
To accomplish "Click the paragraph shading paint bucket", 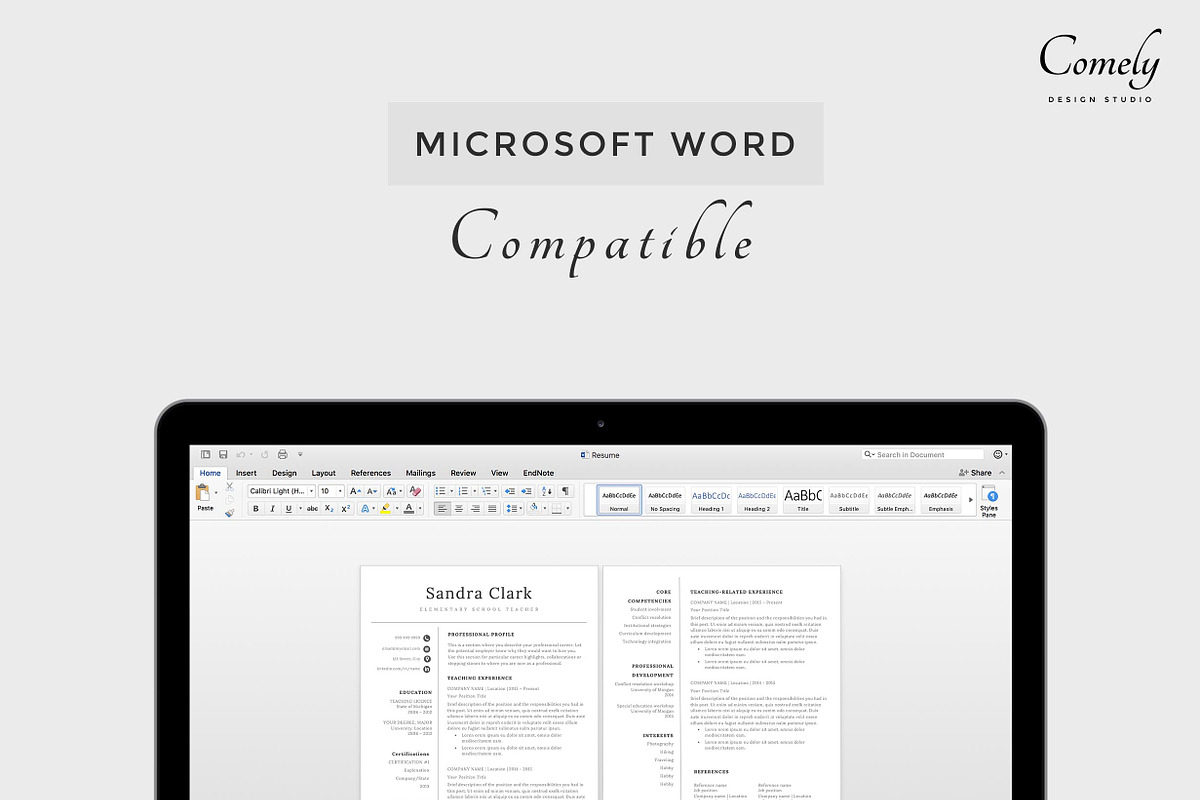I will point(534,508).
